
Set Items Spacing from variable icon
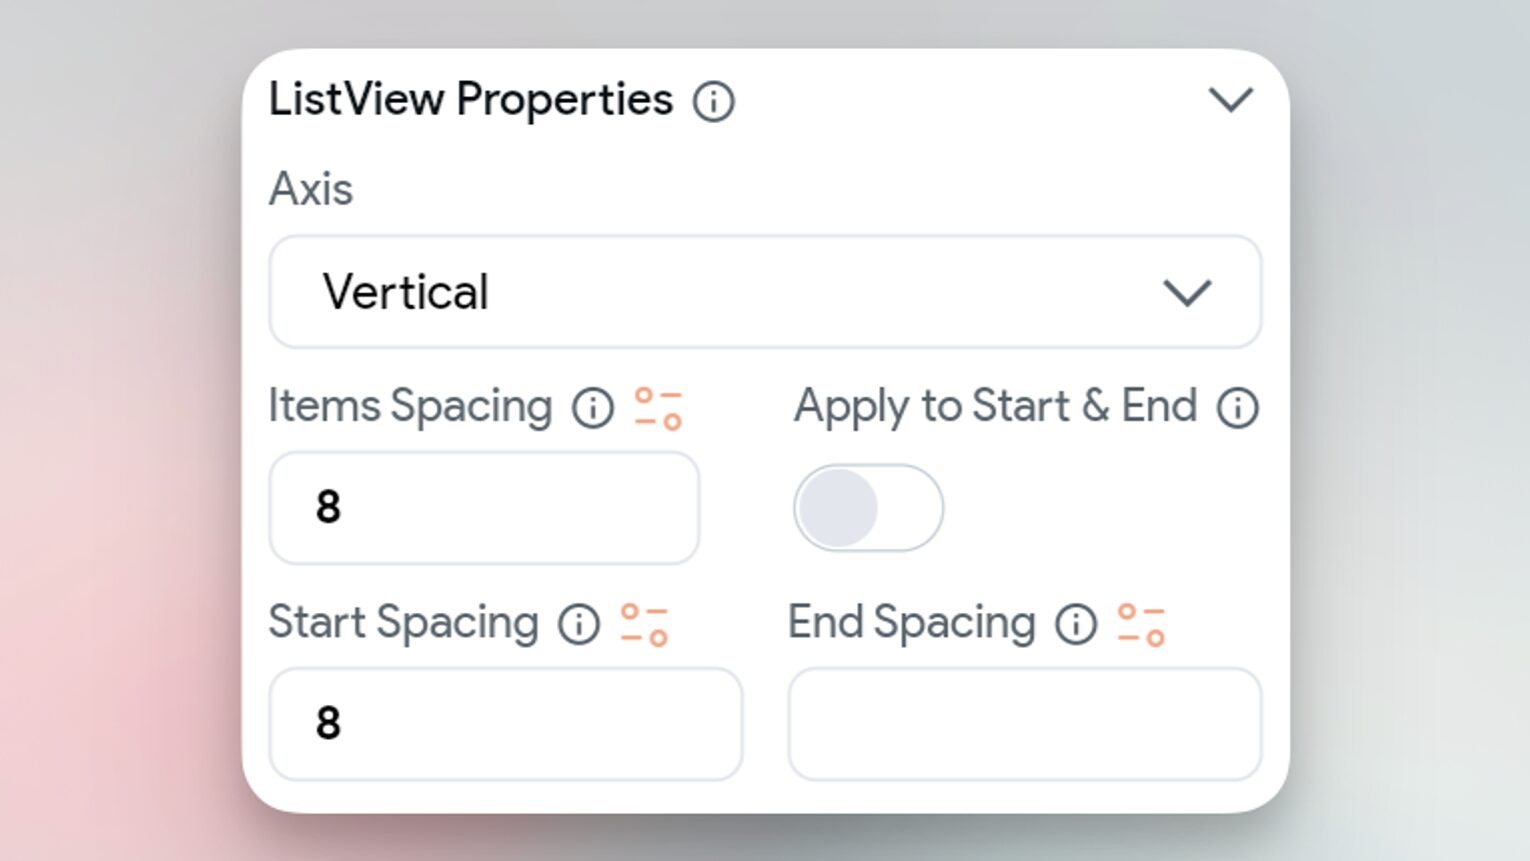(x=658, y=408)
